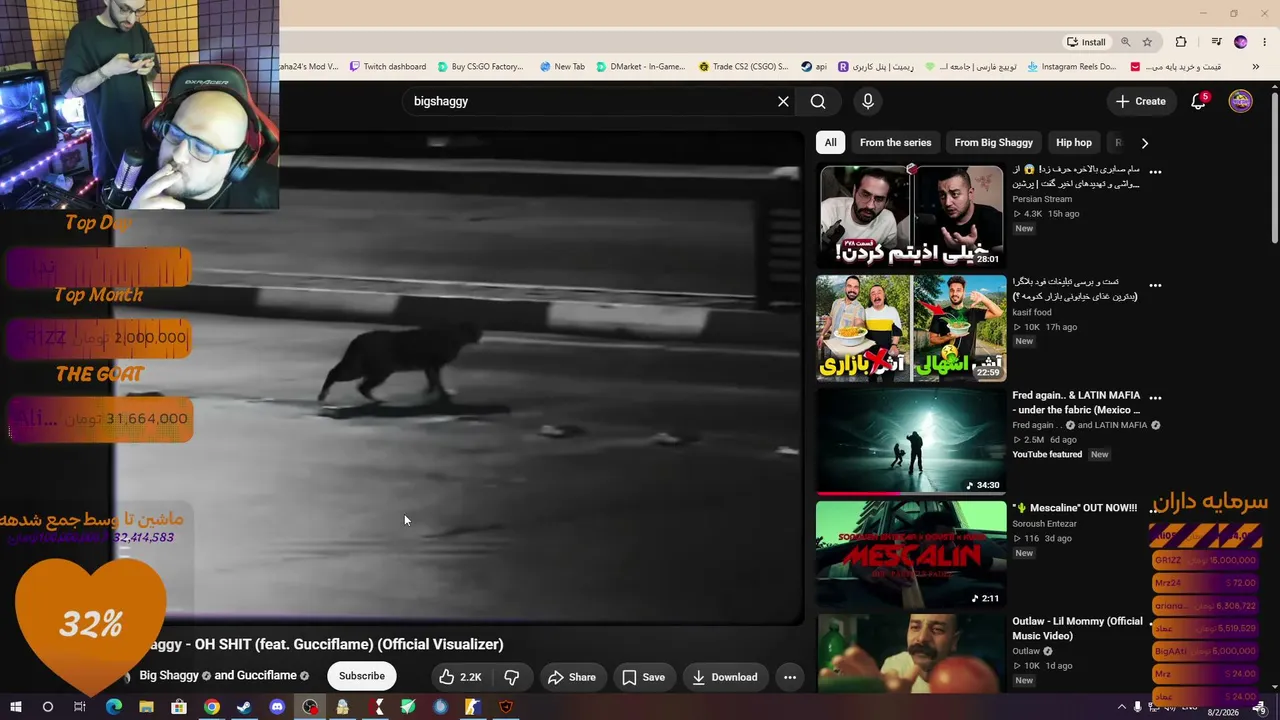The width and height of the screenshot is (1280, 720).
Task: Open options menu for Fred again.. video
Action: click(x=1155, y=398)
